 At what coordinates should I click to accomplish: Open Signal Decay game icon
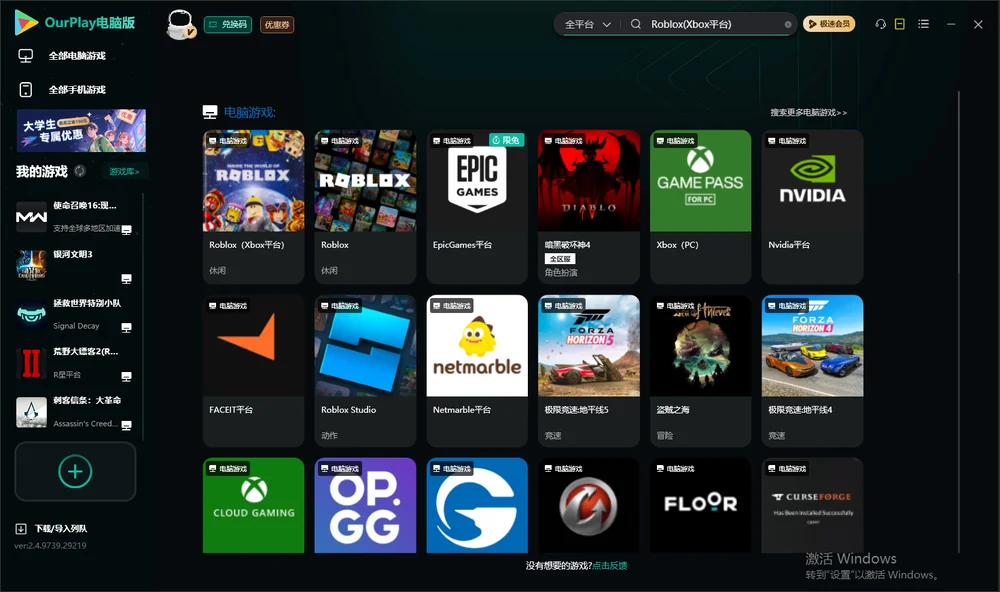pos(31,314)
